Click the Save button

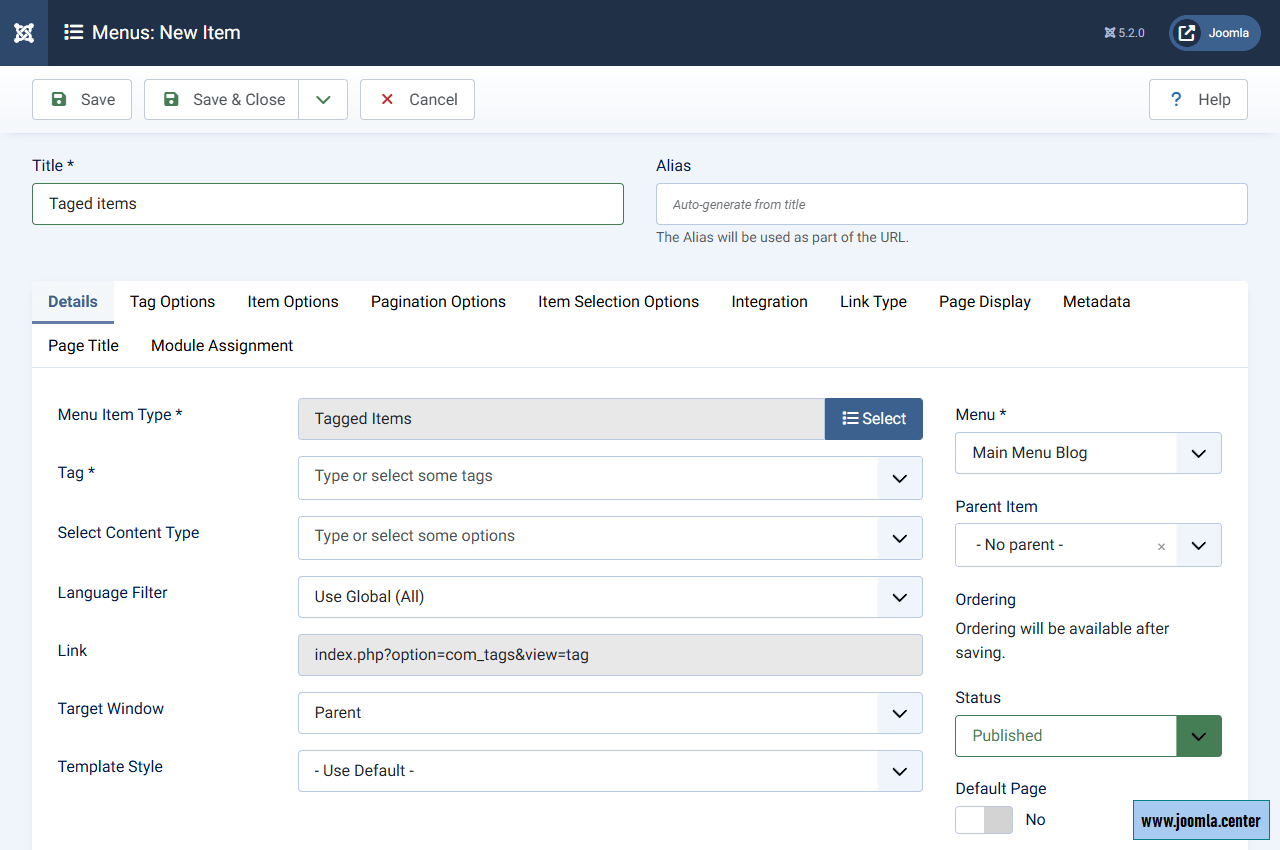82,100
